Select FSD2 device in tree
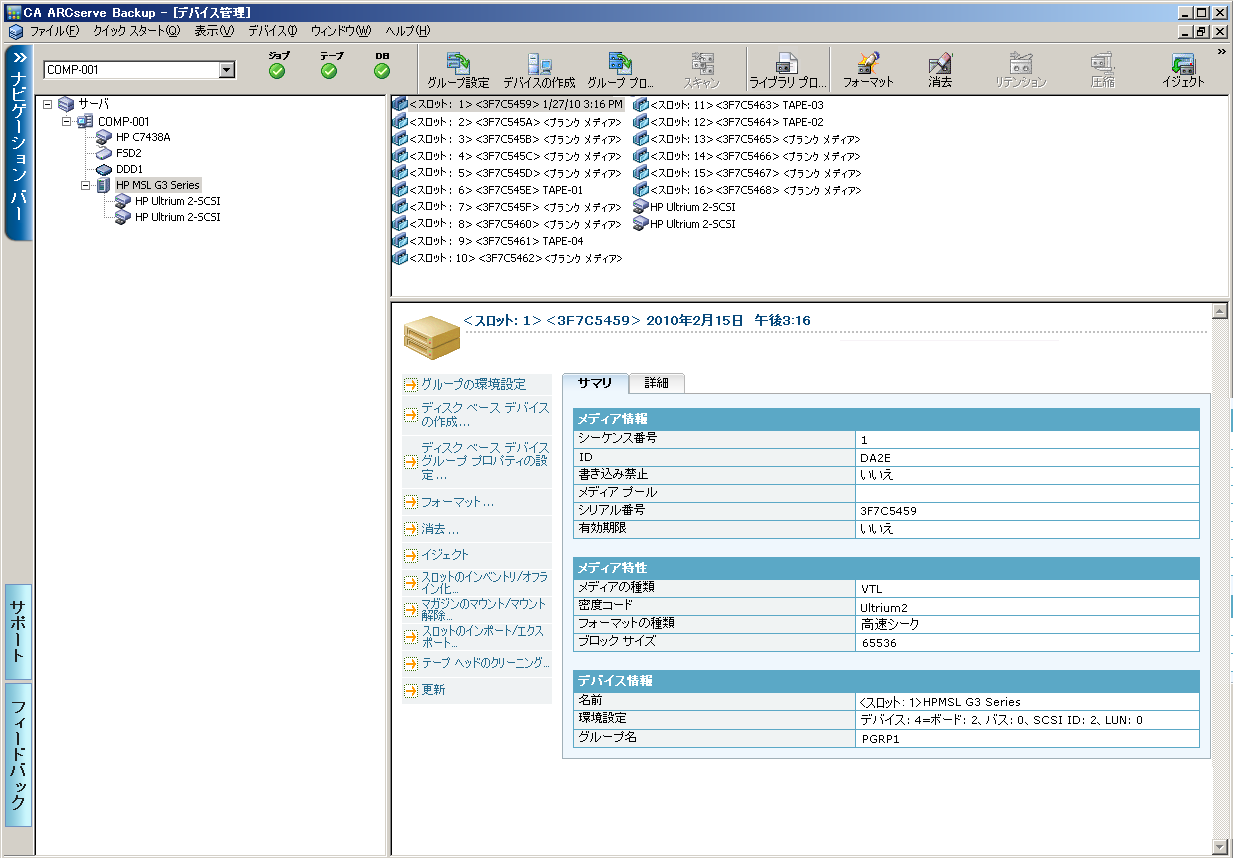 (x=128, y=153)
